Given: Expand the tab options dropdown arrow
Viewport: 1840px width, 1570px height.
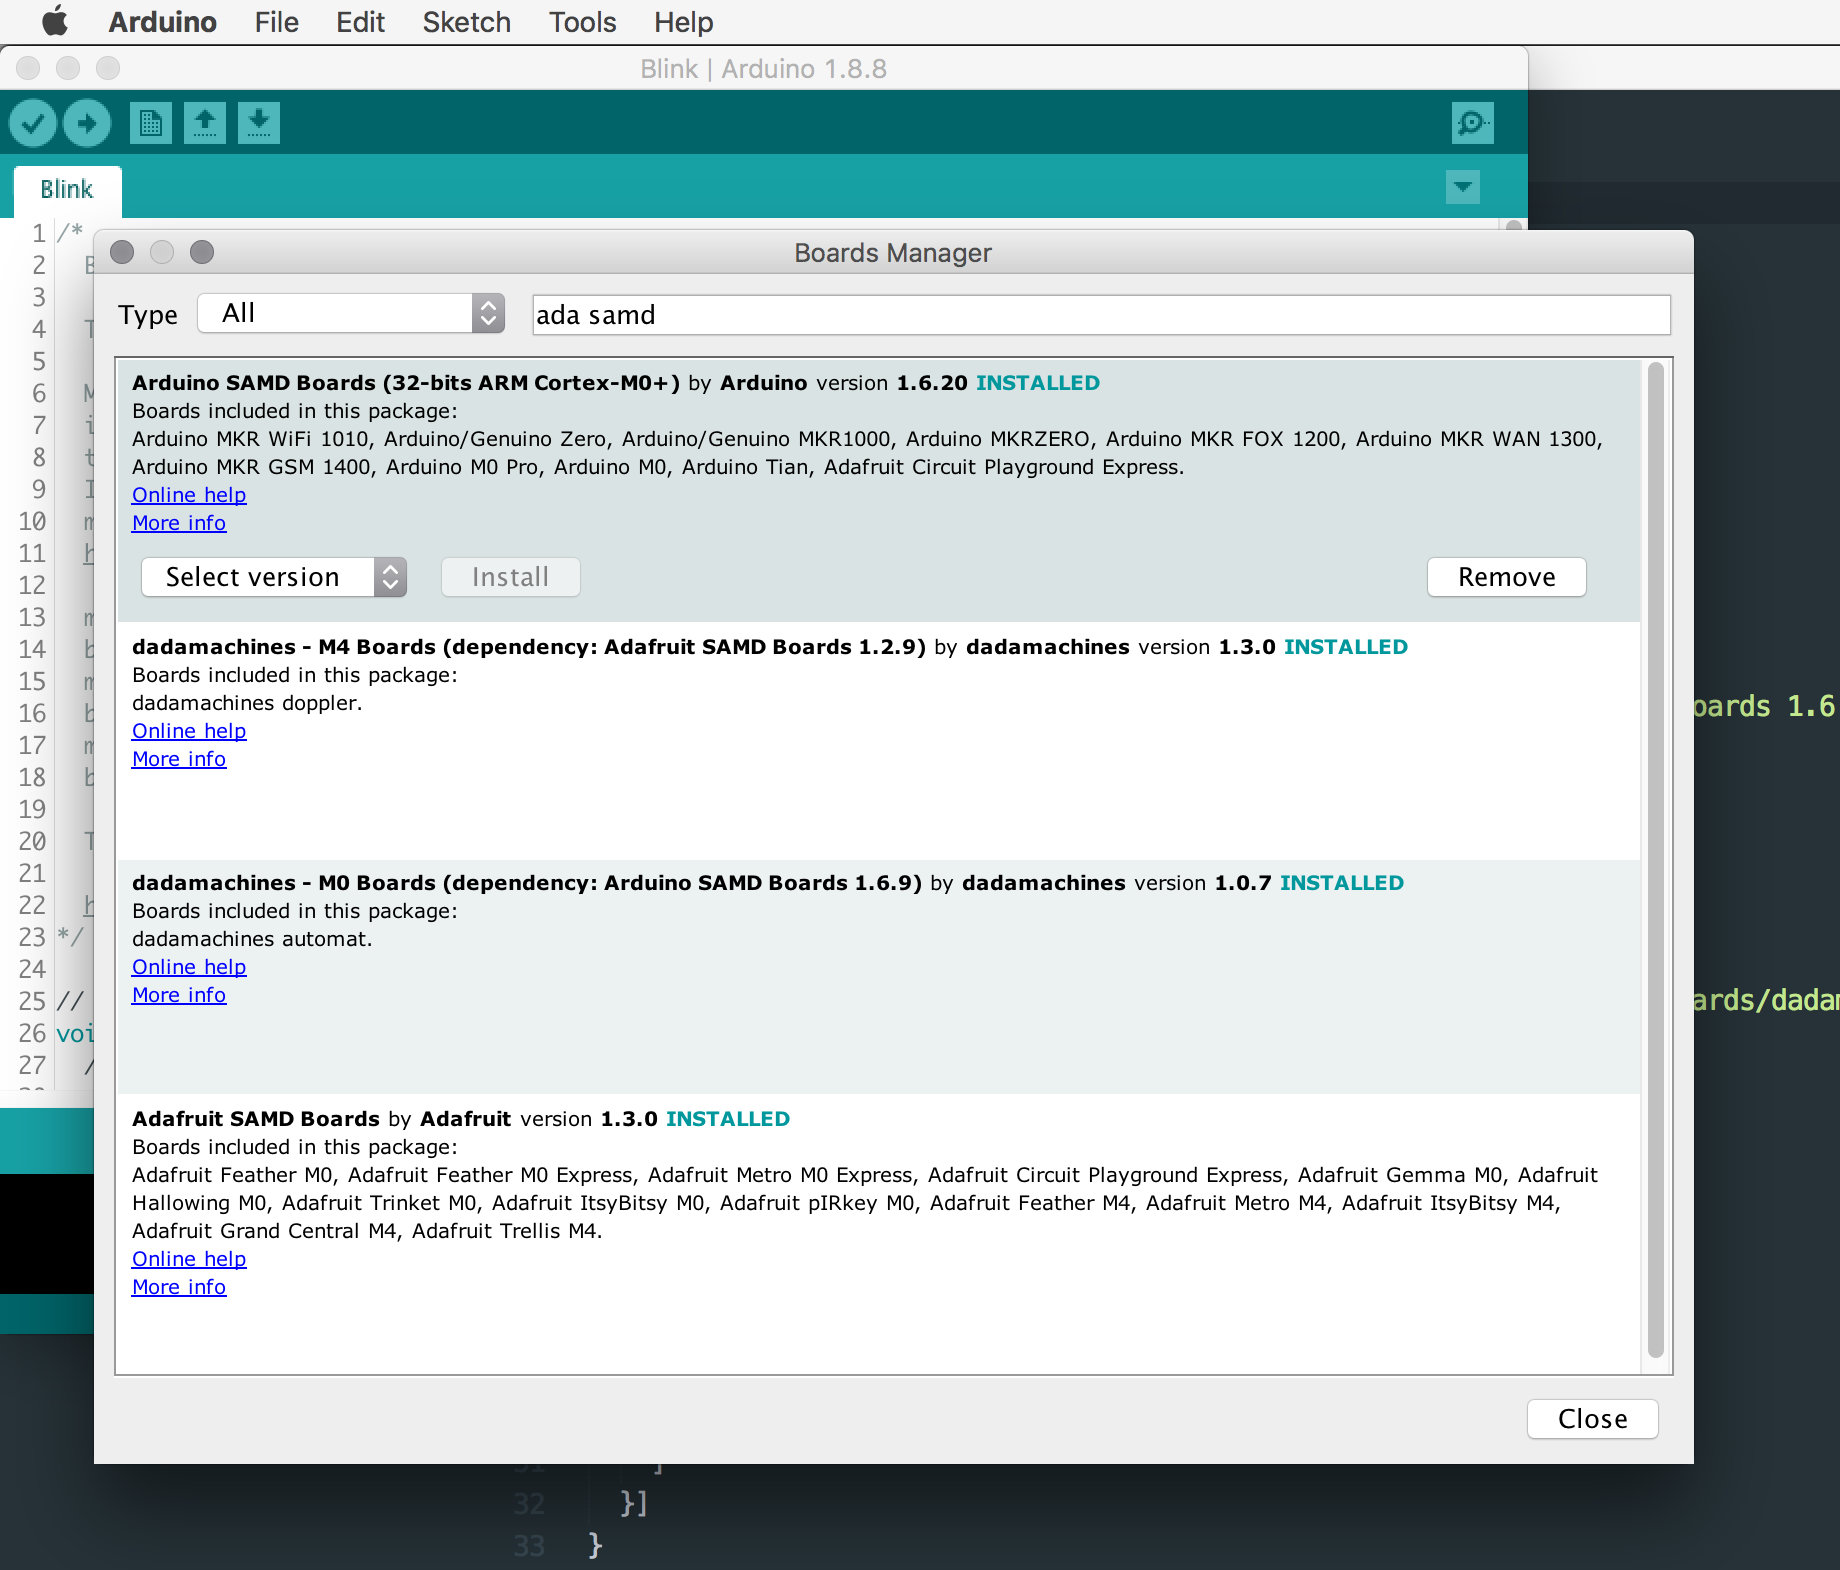Looking at the screenshot, I should [1462, 186].
